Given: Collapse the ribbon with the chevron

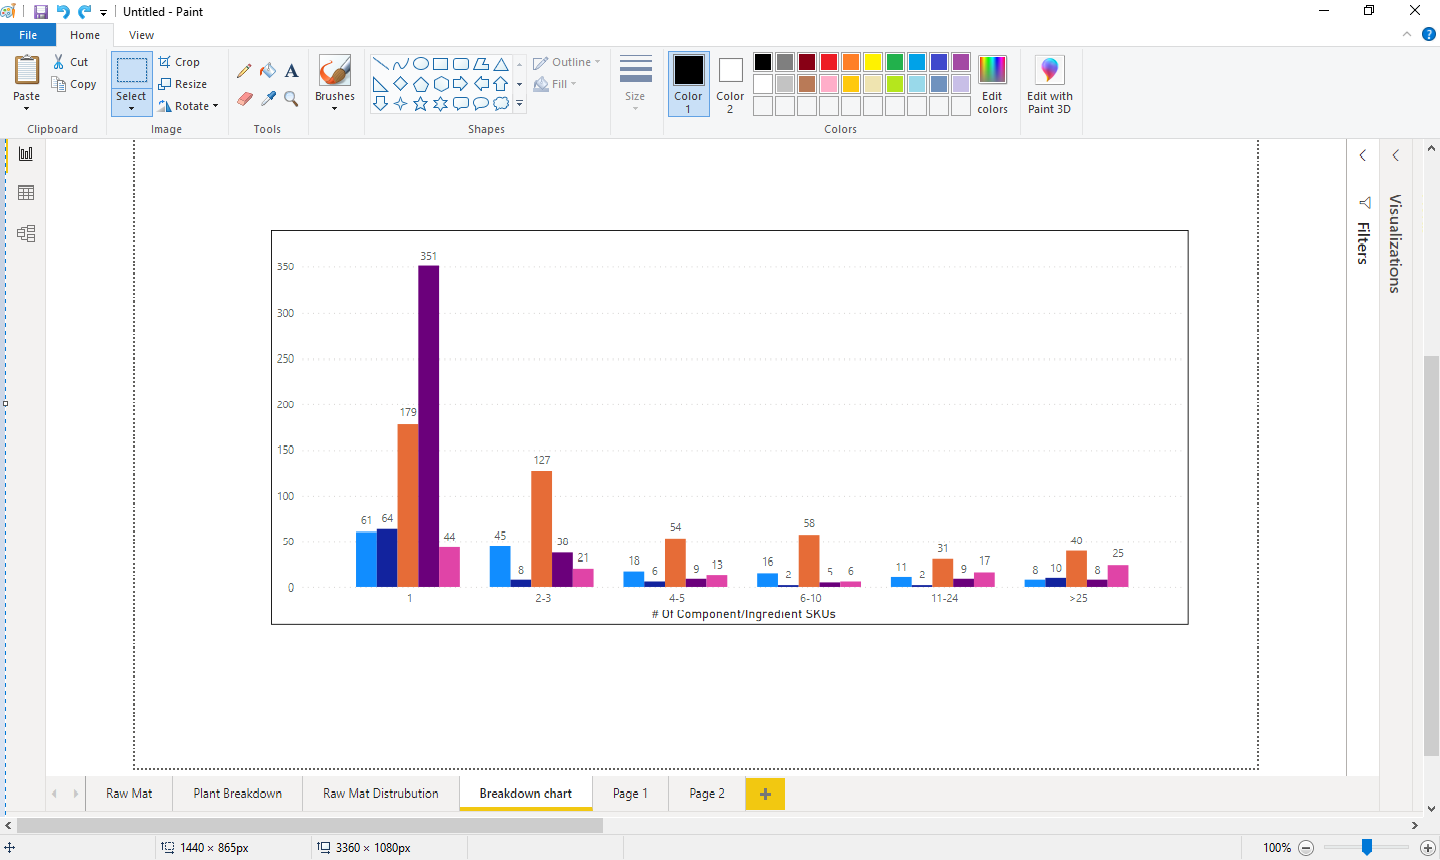Looking at the screenshot, I should (x=1407, y=34).
